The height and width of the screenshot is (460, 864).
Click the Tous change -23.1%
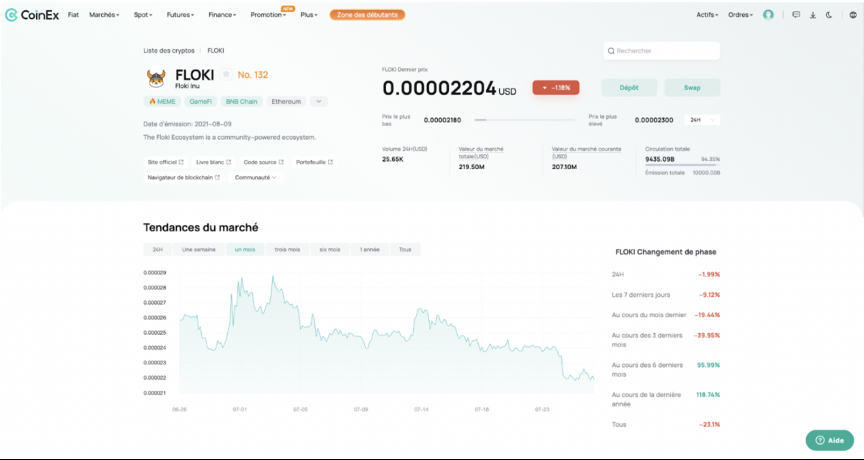[711, 425]
